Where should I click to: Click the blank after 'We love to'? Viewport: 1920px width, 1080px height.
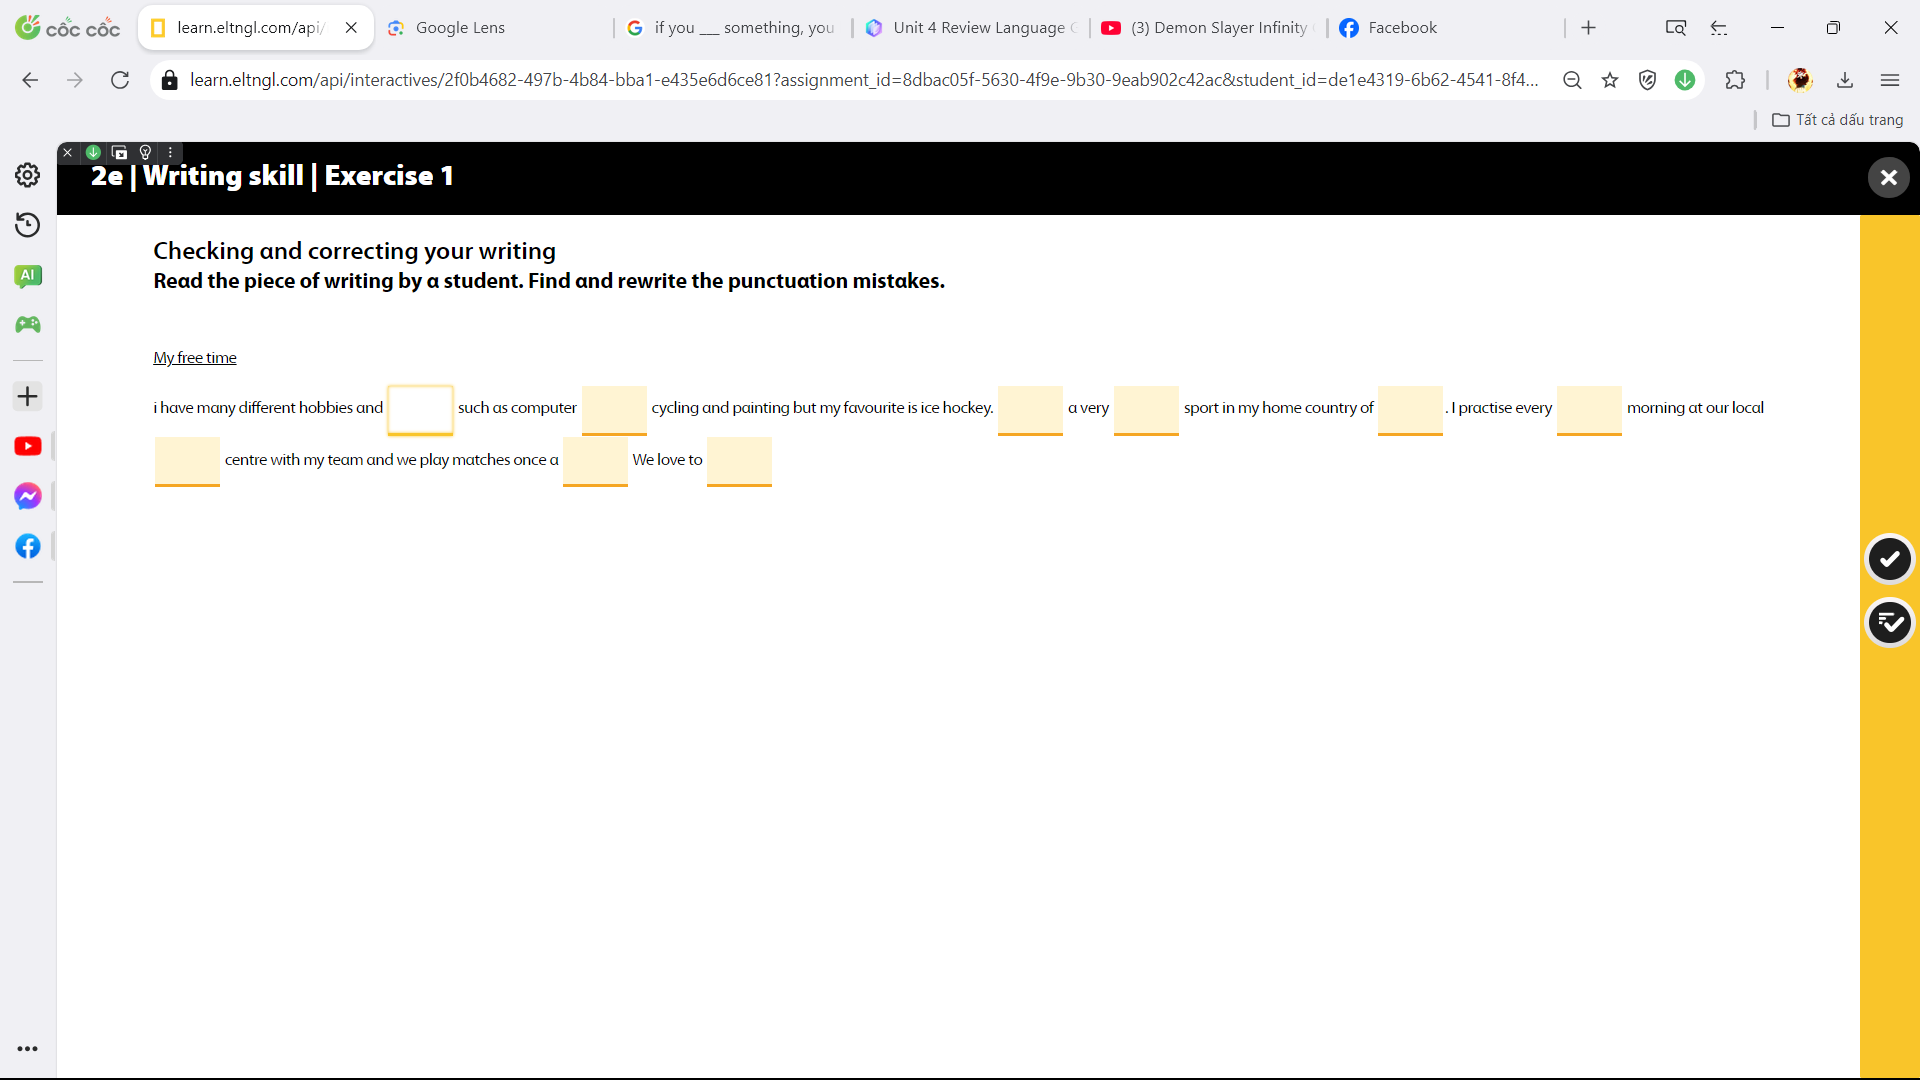[x=739, y=461]
